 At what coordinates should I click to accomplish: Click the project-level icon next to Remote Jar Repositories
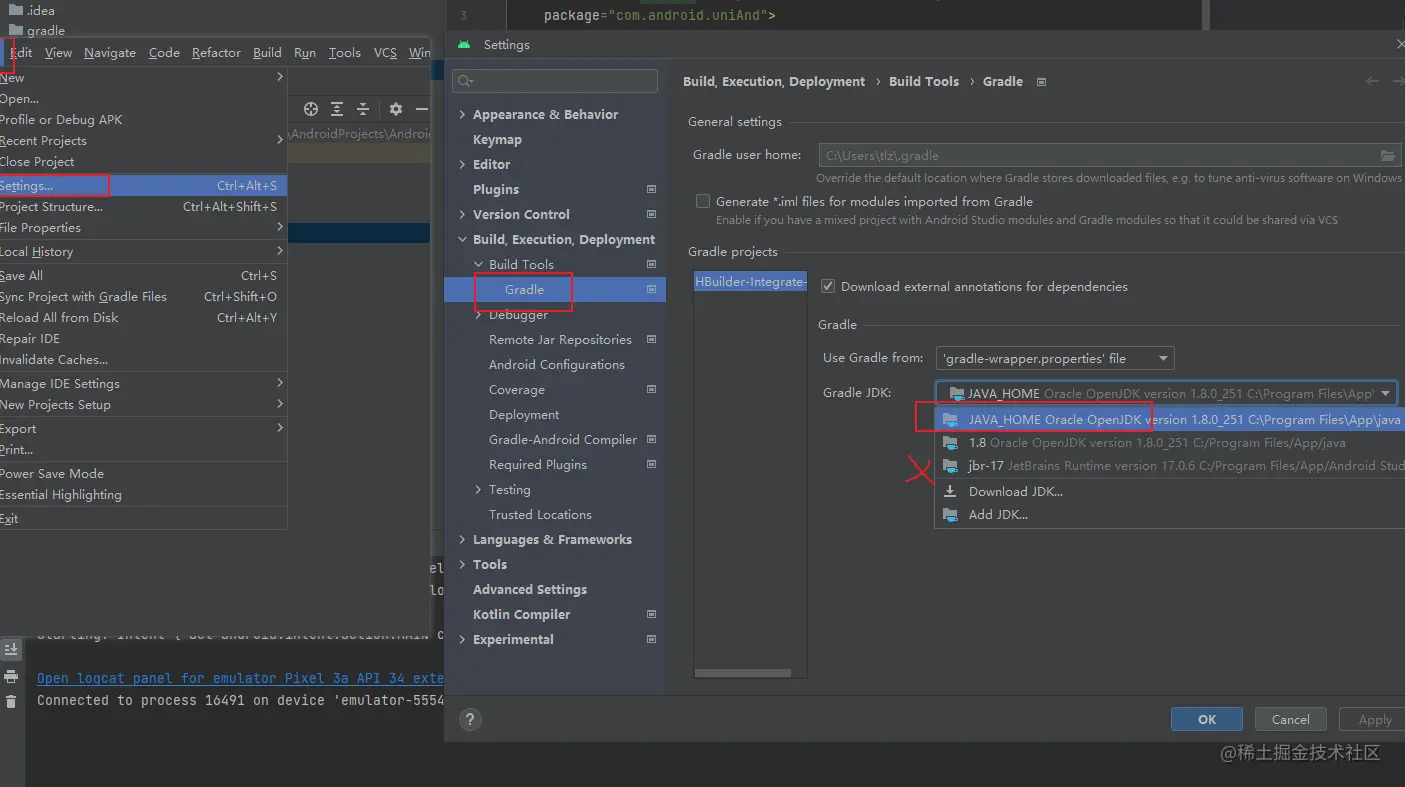click(x=652, y=339)
